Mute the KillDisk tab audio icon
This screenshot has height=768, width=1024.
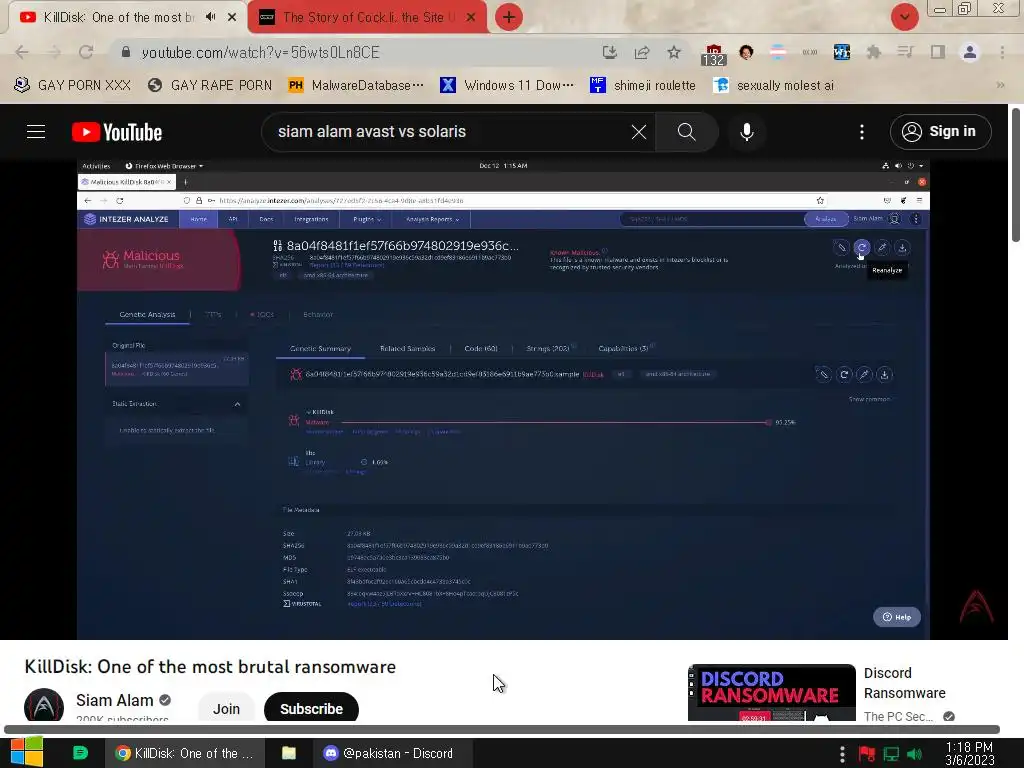point(210,17)
